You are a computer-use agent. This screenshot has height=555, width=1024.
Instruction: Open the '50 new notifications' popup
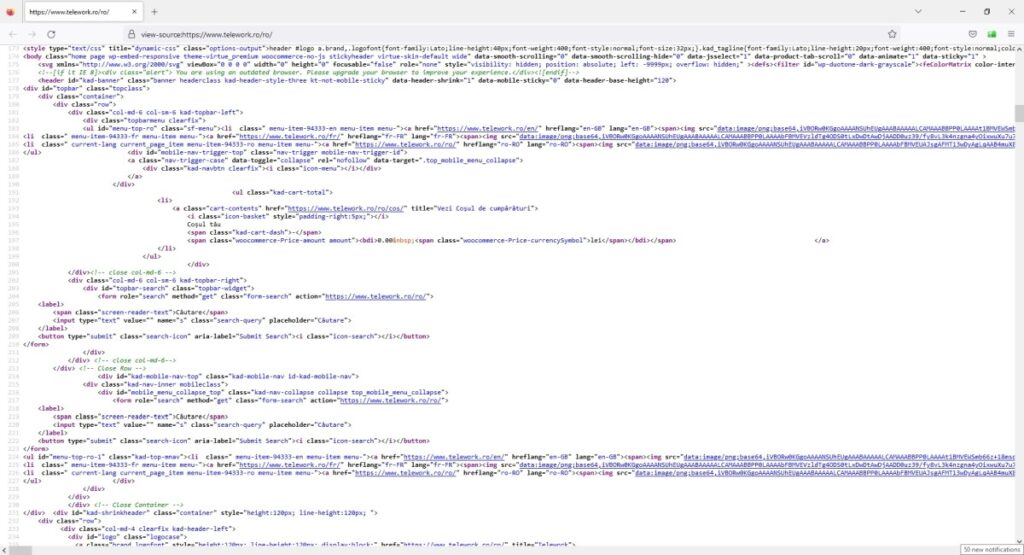click(991, 550)
